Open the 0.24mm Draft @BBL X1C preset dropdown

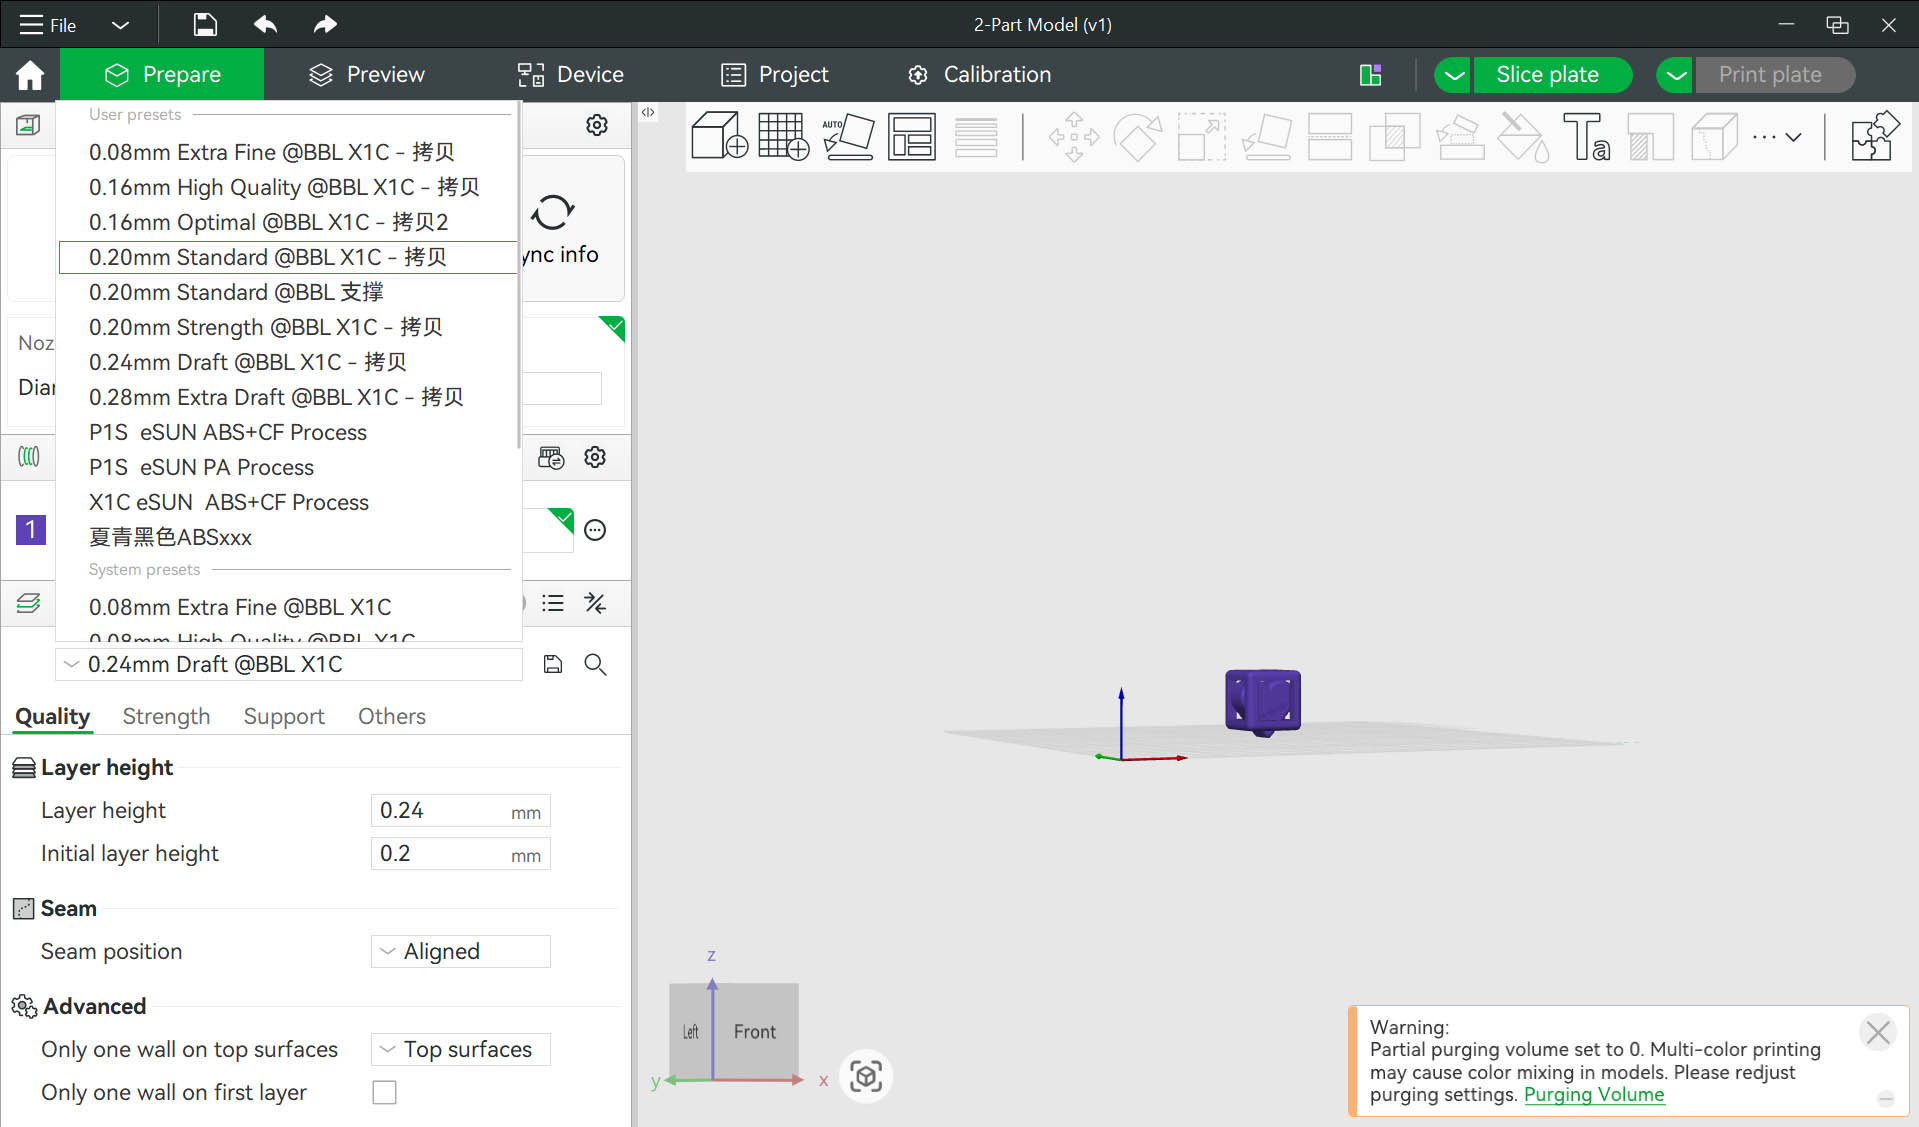click(289, 664)
